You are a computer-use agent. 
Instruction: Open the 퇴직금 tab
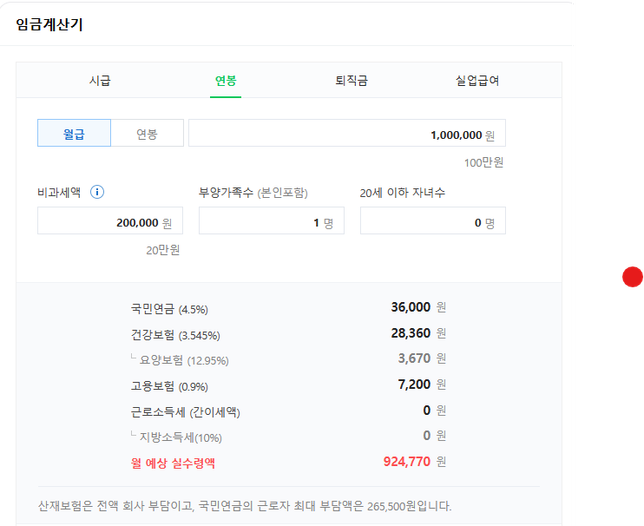pyautogui.click(x=351, y=81)
